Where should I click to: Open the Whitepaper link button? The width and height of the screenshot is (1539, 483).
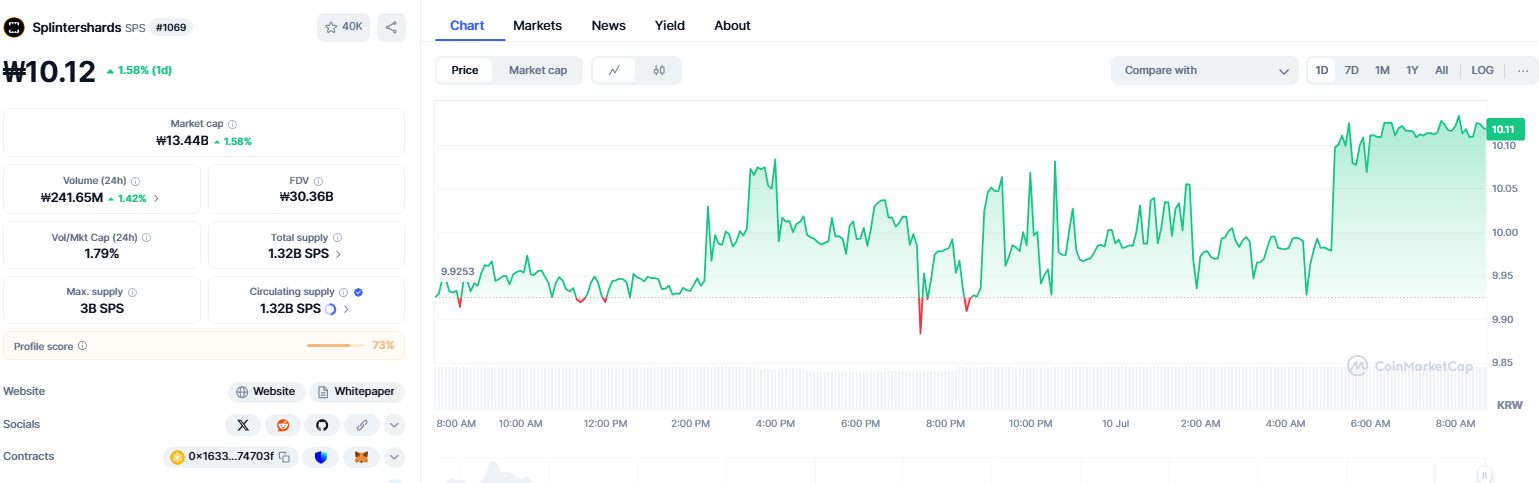pyautogui.click(x=357, y=392)
